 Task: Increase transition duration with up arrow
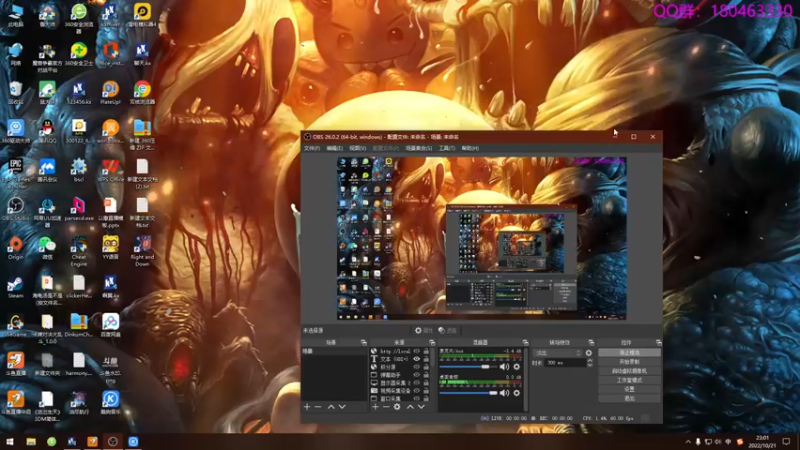coord(590,361)
